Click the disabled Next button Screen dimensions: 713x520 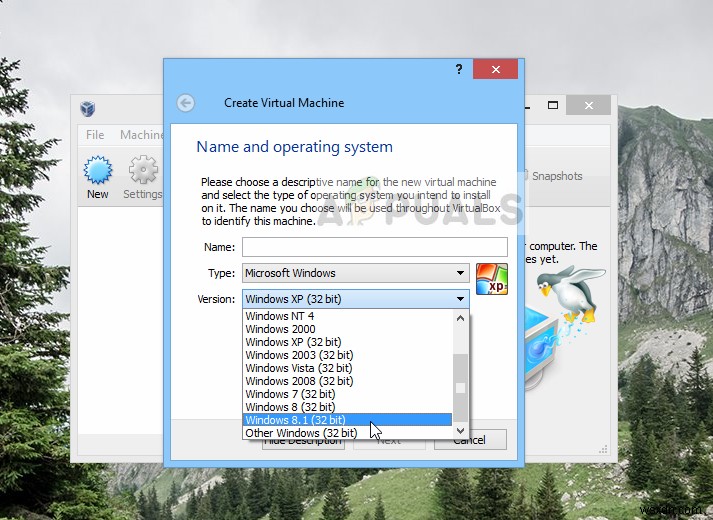[389, 444]
